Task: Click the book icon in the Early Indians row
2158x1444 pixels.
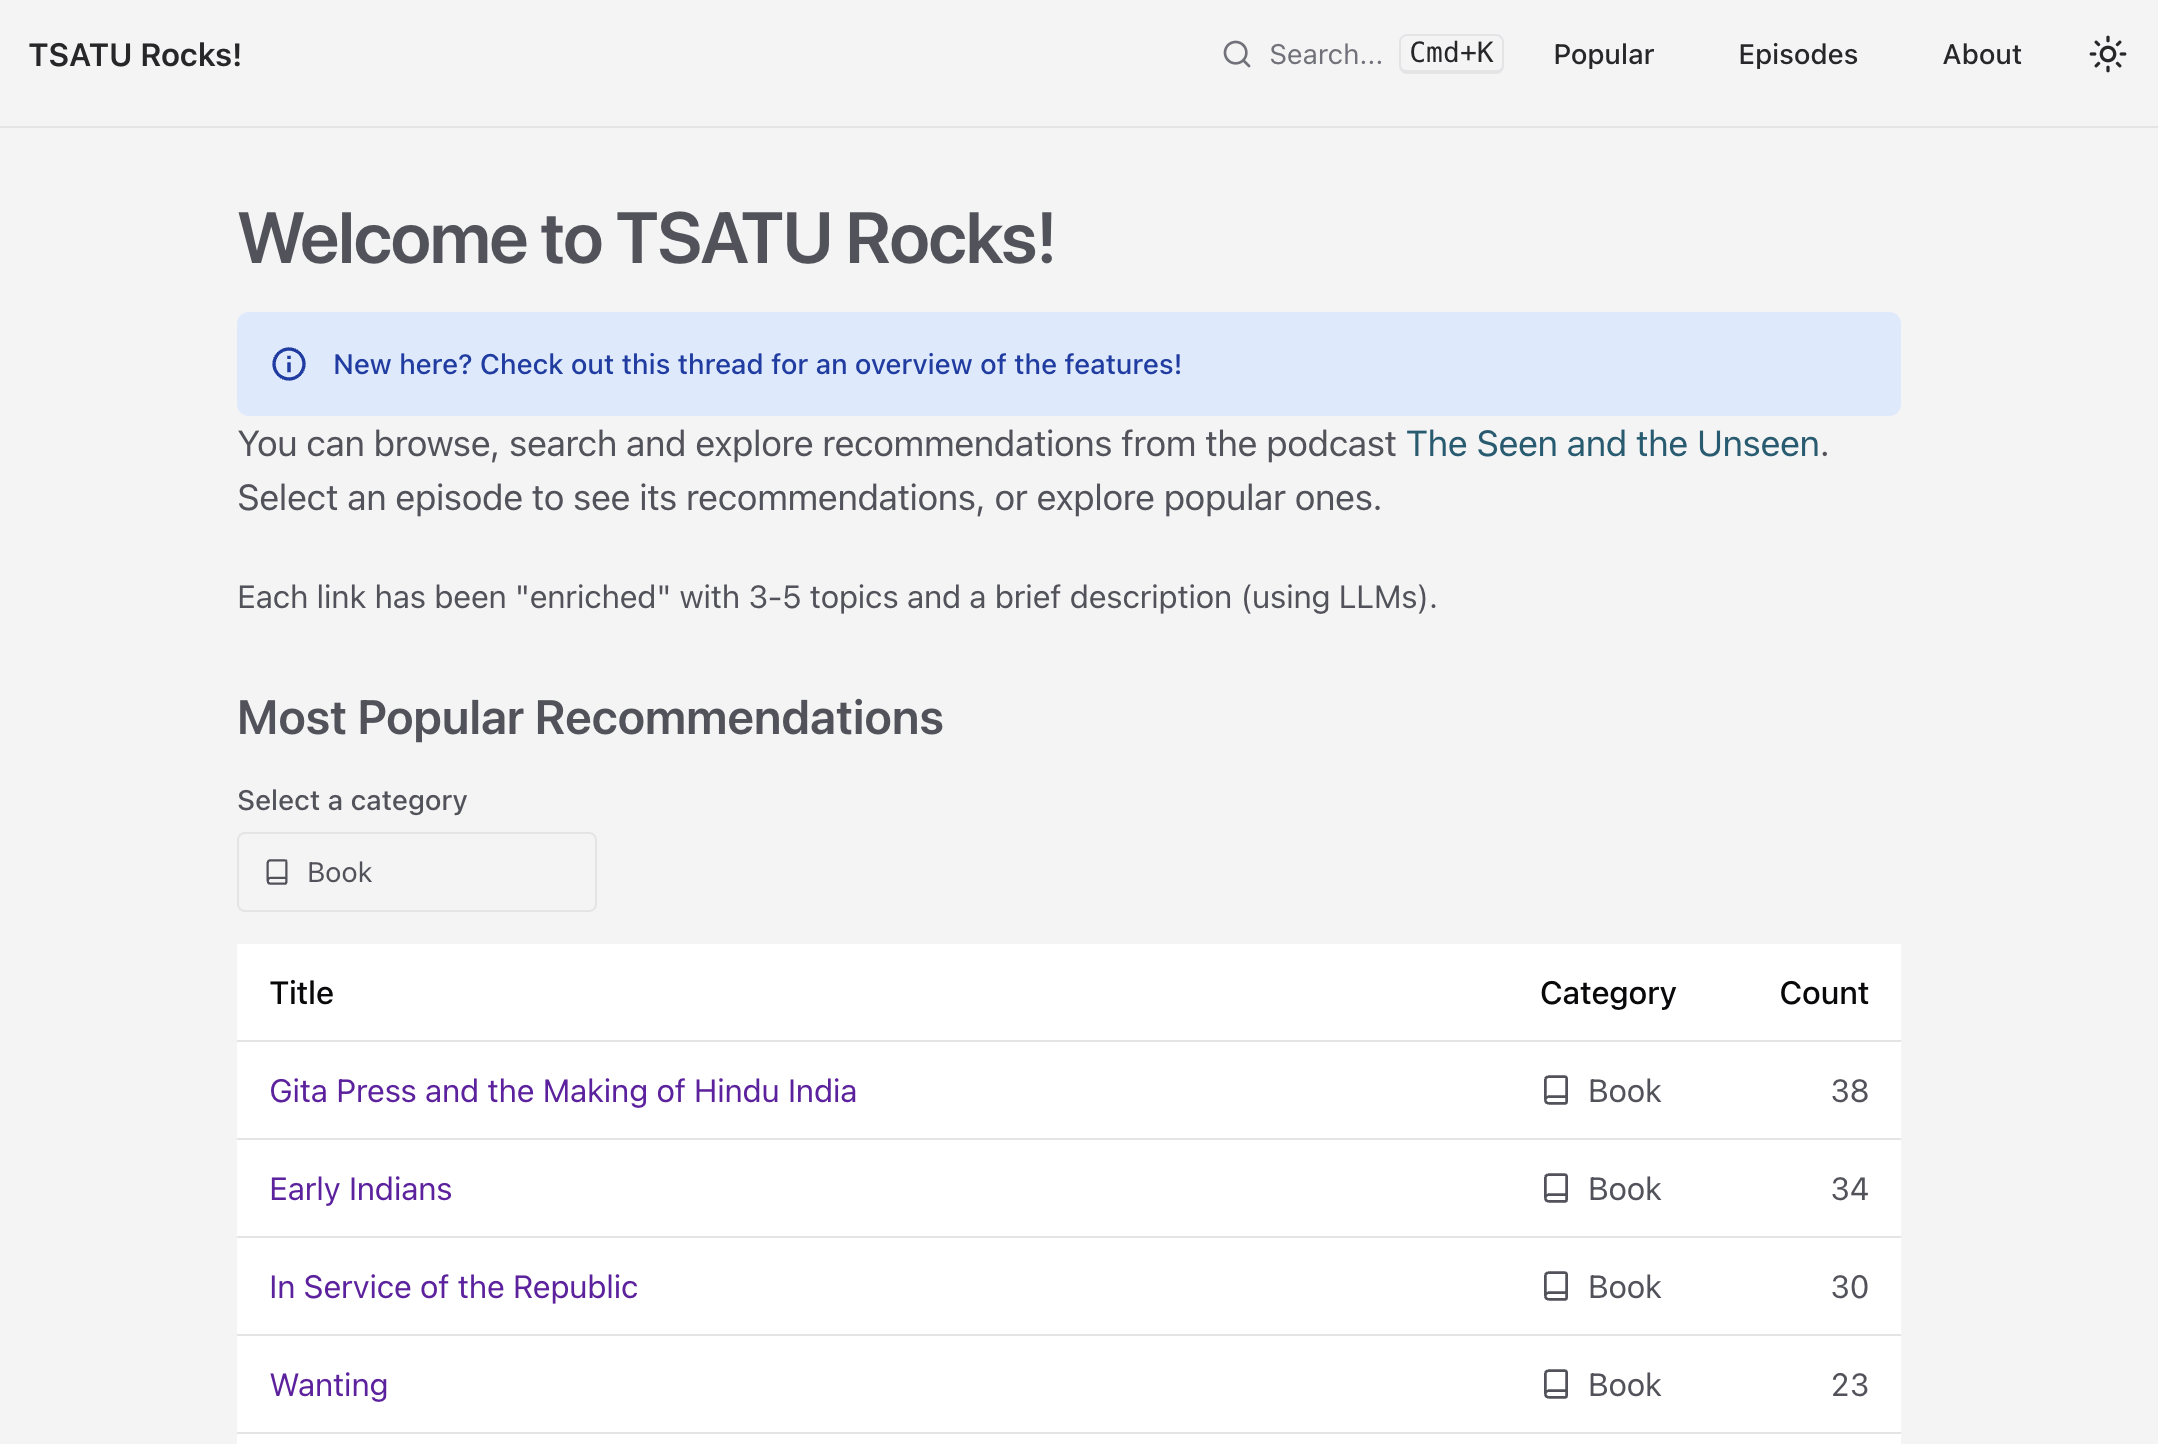Action: coord(1556,1188)
